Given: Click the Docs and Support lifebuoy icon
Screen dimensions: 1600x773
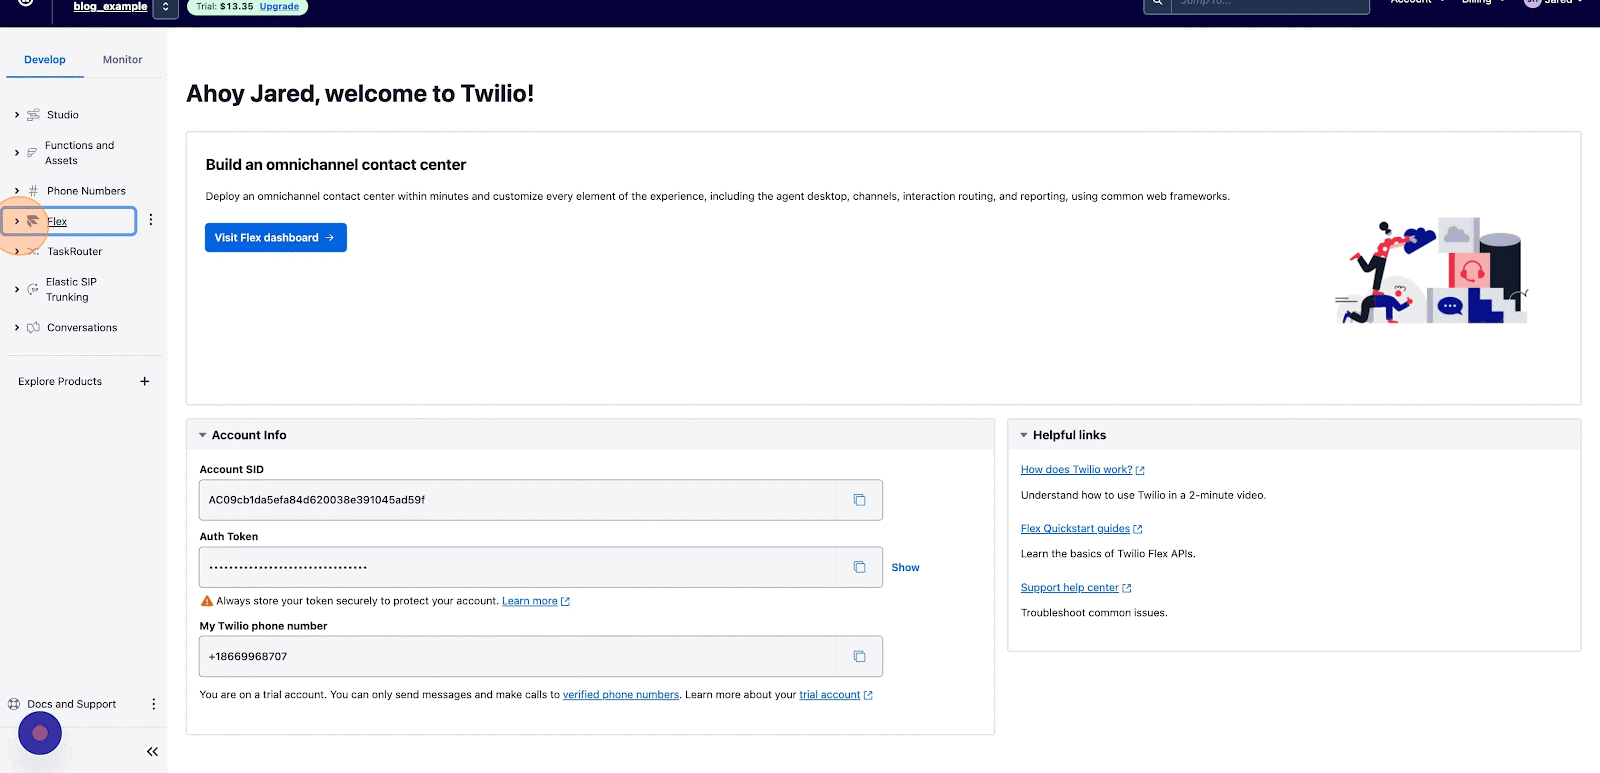Looking at the screenshot, I should (x=14, y=704).
